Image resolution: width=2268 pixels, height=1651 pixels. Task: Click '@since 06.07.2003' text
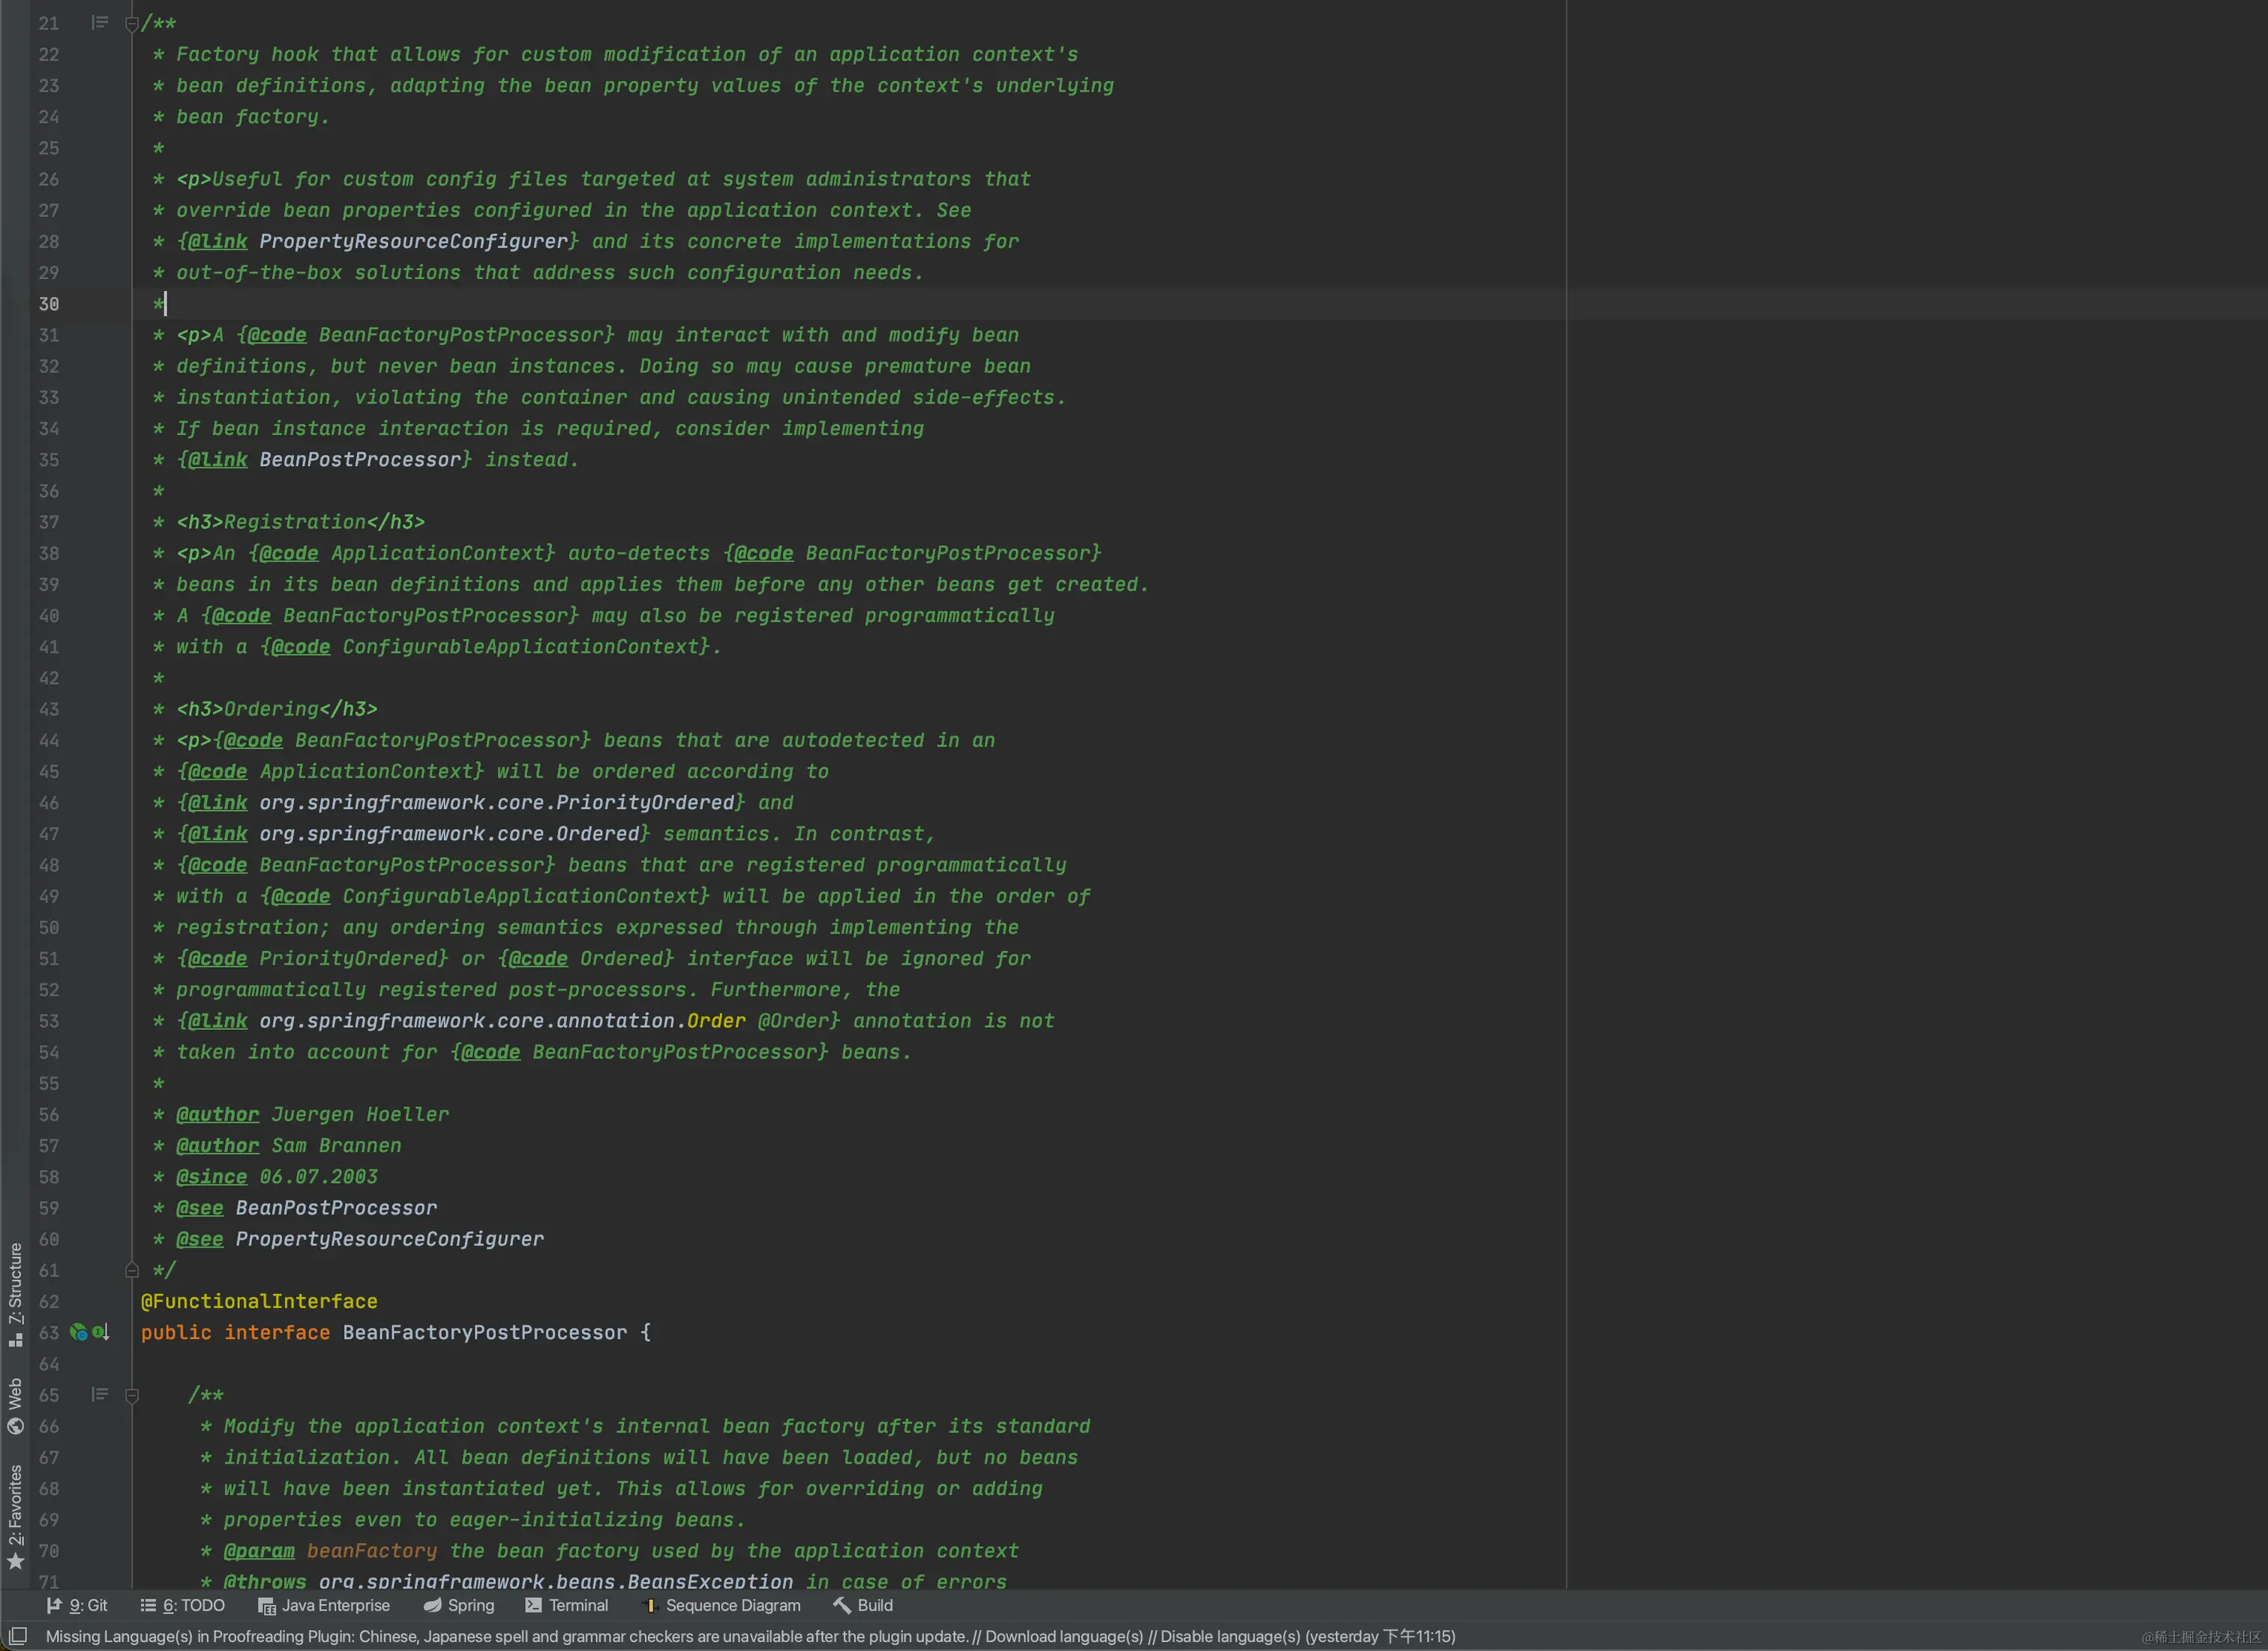tap(277, 1176)
